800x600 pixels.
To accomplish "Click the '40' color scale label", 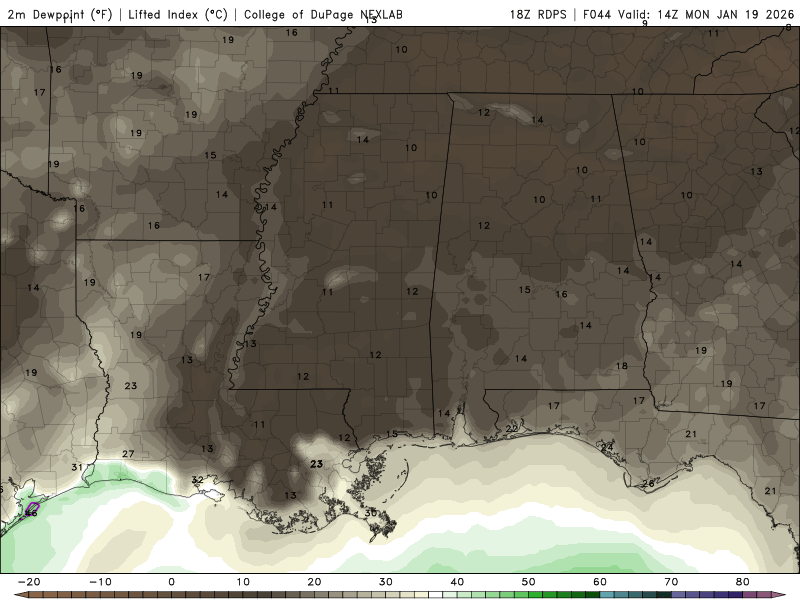I will tap(457, 582).
